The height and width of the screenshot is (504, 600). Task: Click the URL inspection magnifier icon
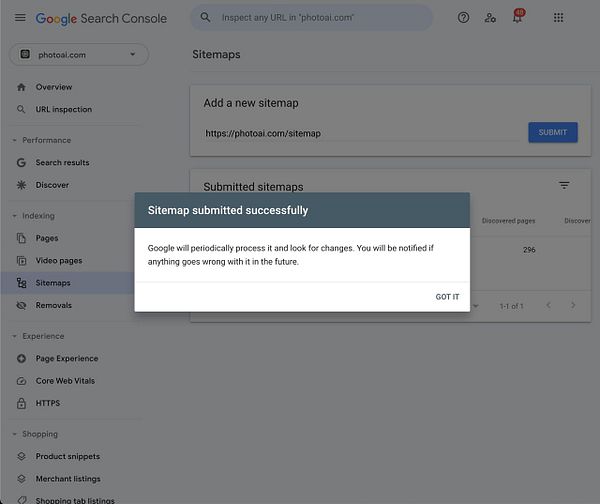21,109
